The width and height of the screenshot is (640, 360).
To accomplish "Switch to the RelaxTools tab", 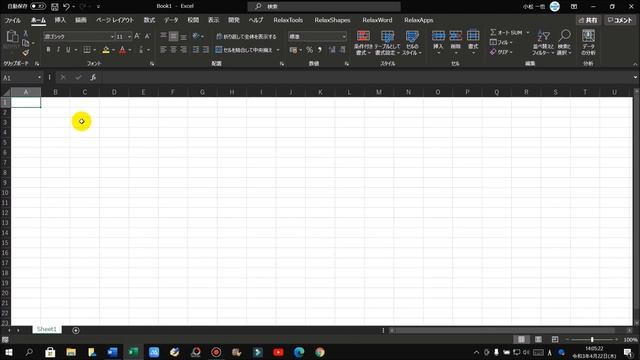I will [x=288, y=20].
